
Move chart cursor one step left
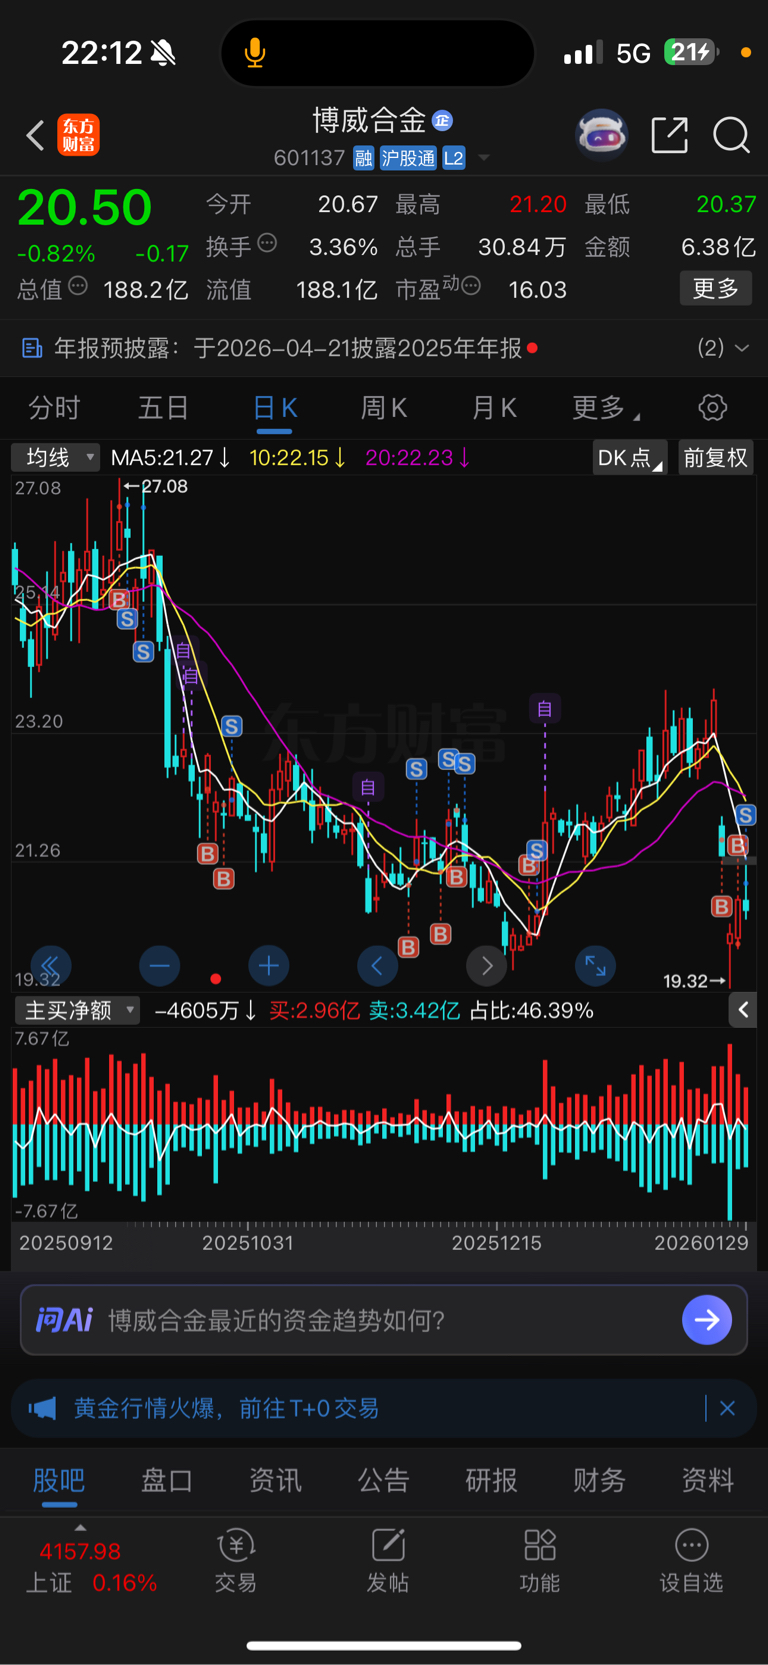pos(377,965)
